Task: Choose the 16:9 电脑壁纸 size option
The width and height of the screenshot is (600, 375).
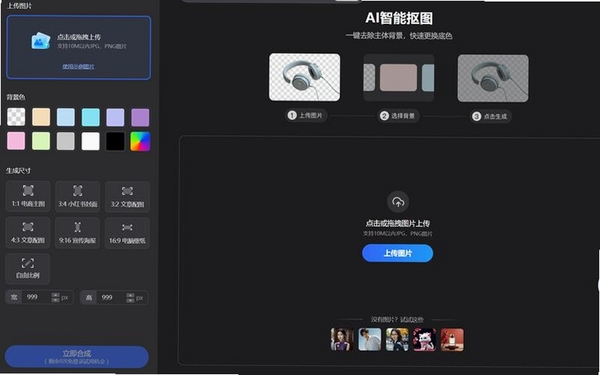Action: pyautogui.click(x=127, y=233)
